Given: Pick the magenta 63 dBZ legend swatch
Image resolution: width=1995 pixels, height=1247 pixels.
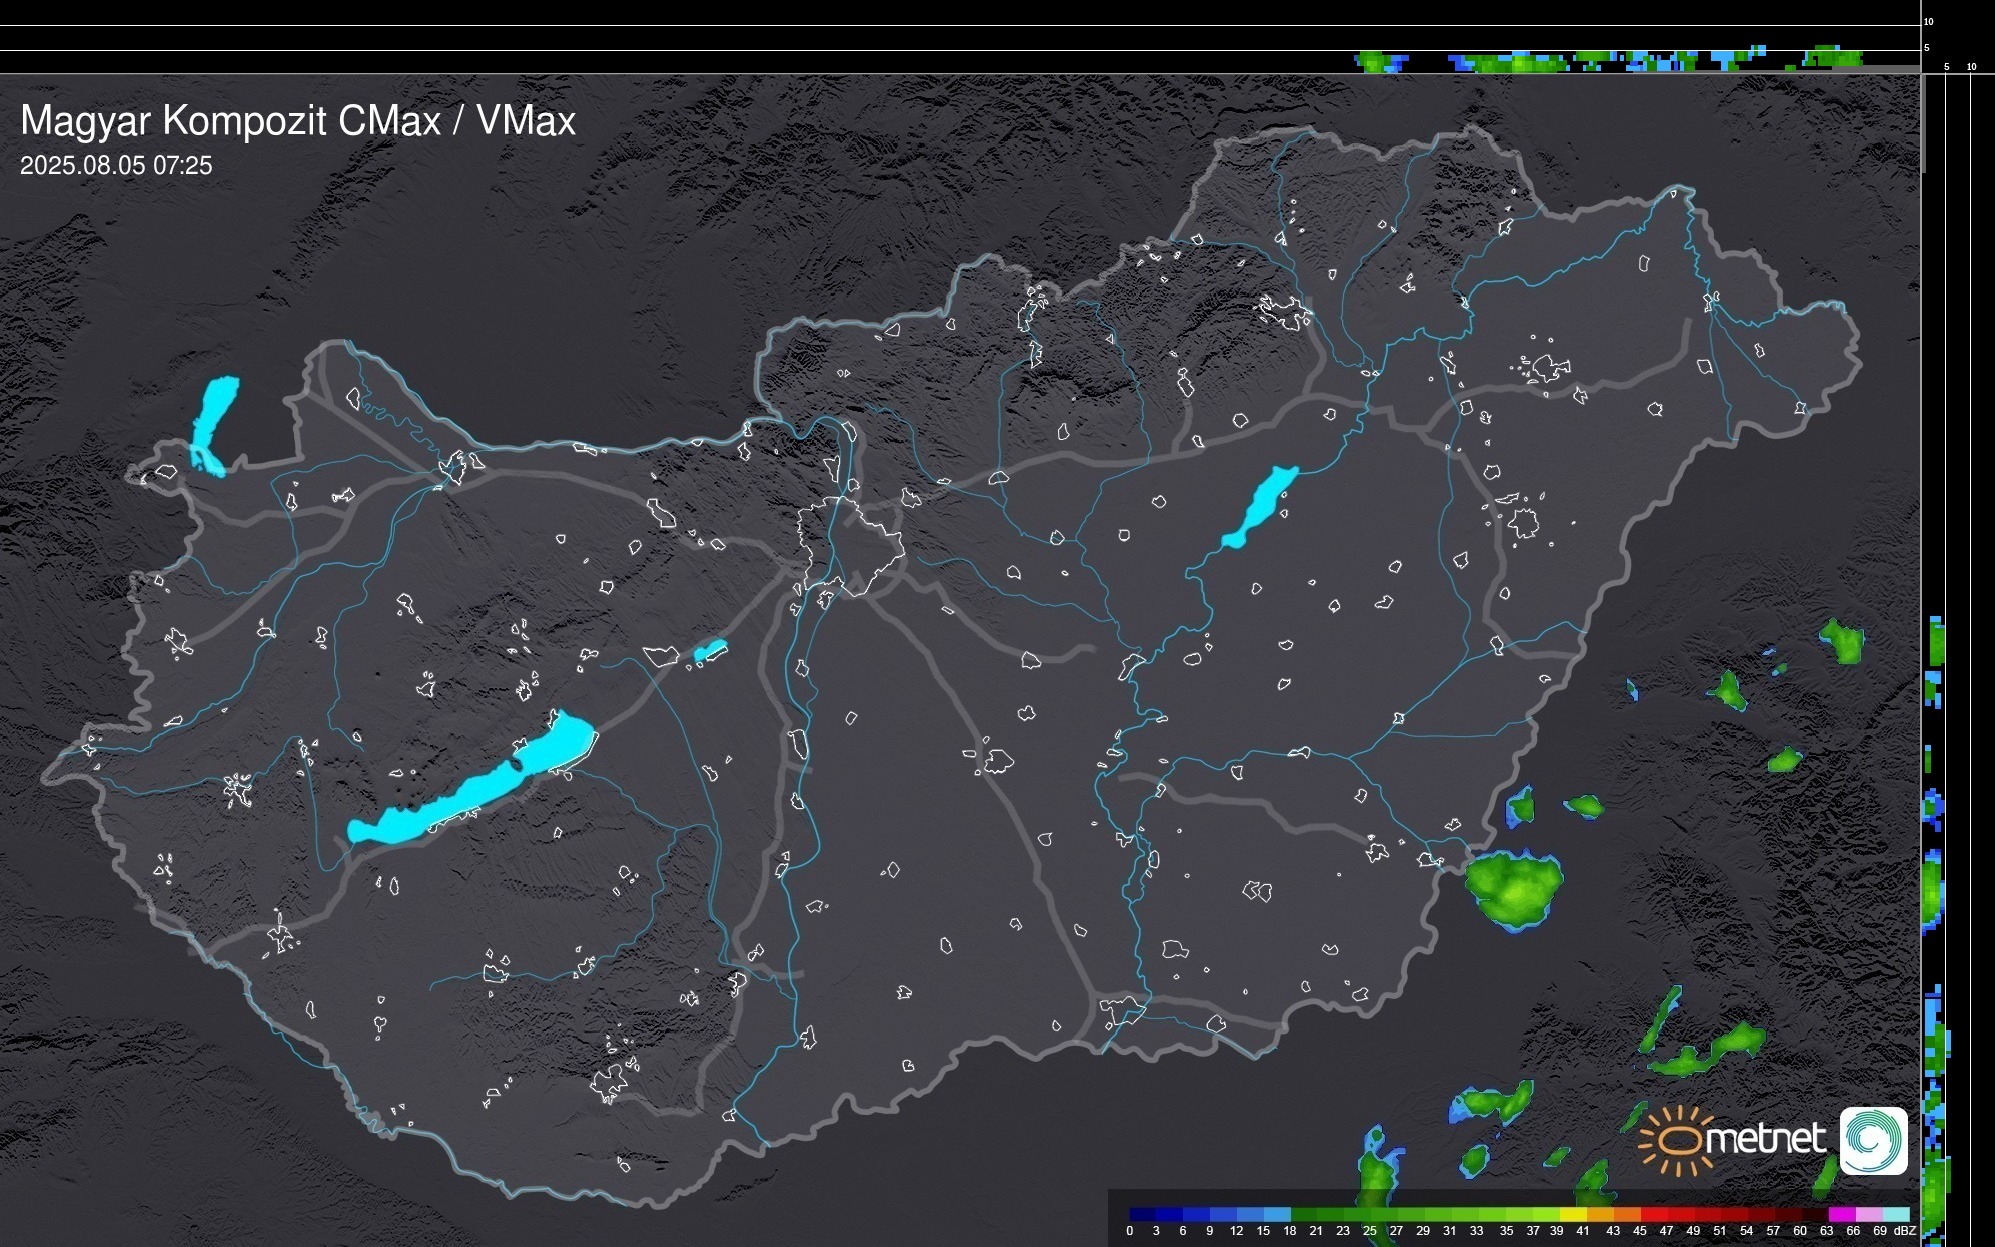Looking at the screenshot, I should [x=1841, y=1214].
